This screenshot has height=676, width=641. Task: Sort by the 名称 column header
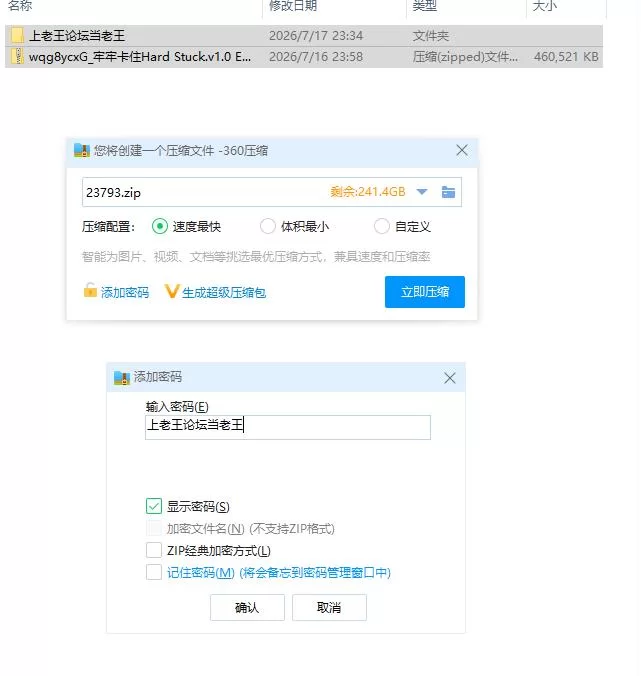20,6
